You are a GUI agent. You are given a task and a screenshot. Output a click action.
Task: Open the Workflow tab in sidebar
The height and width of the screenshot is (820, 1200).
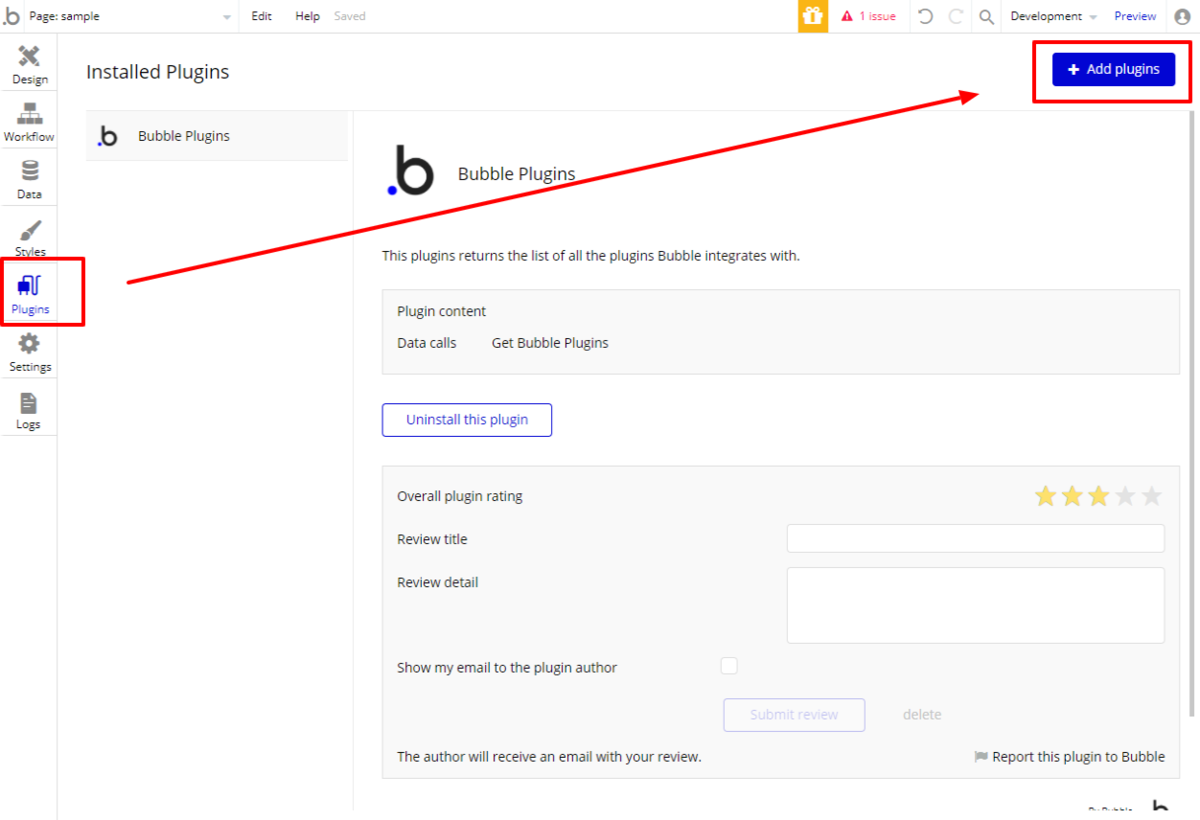(x=29, y=121)
